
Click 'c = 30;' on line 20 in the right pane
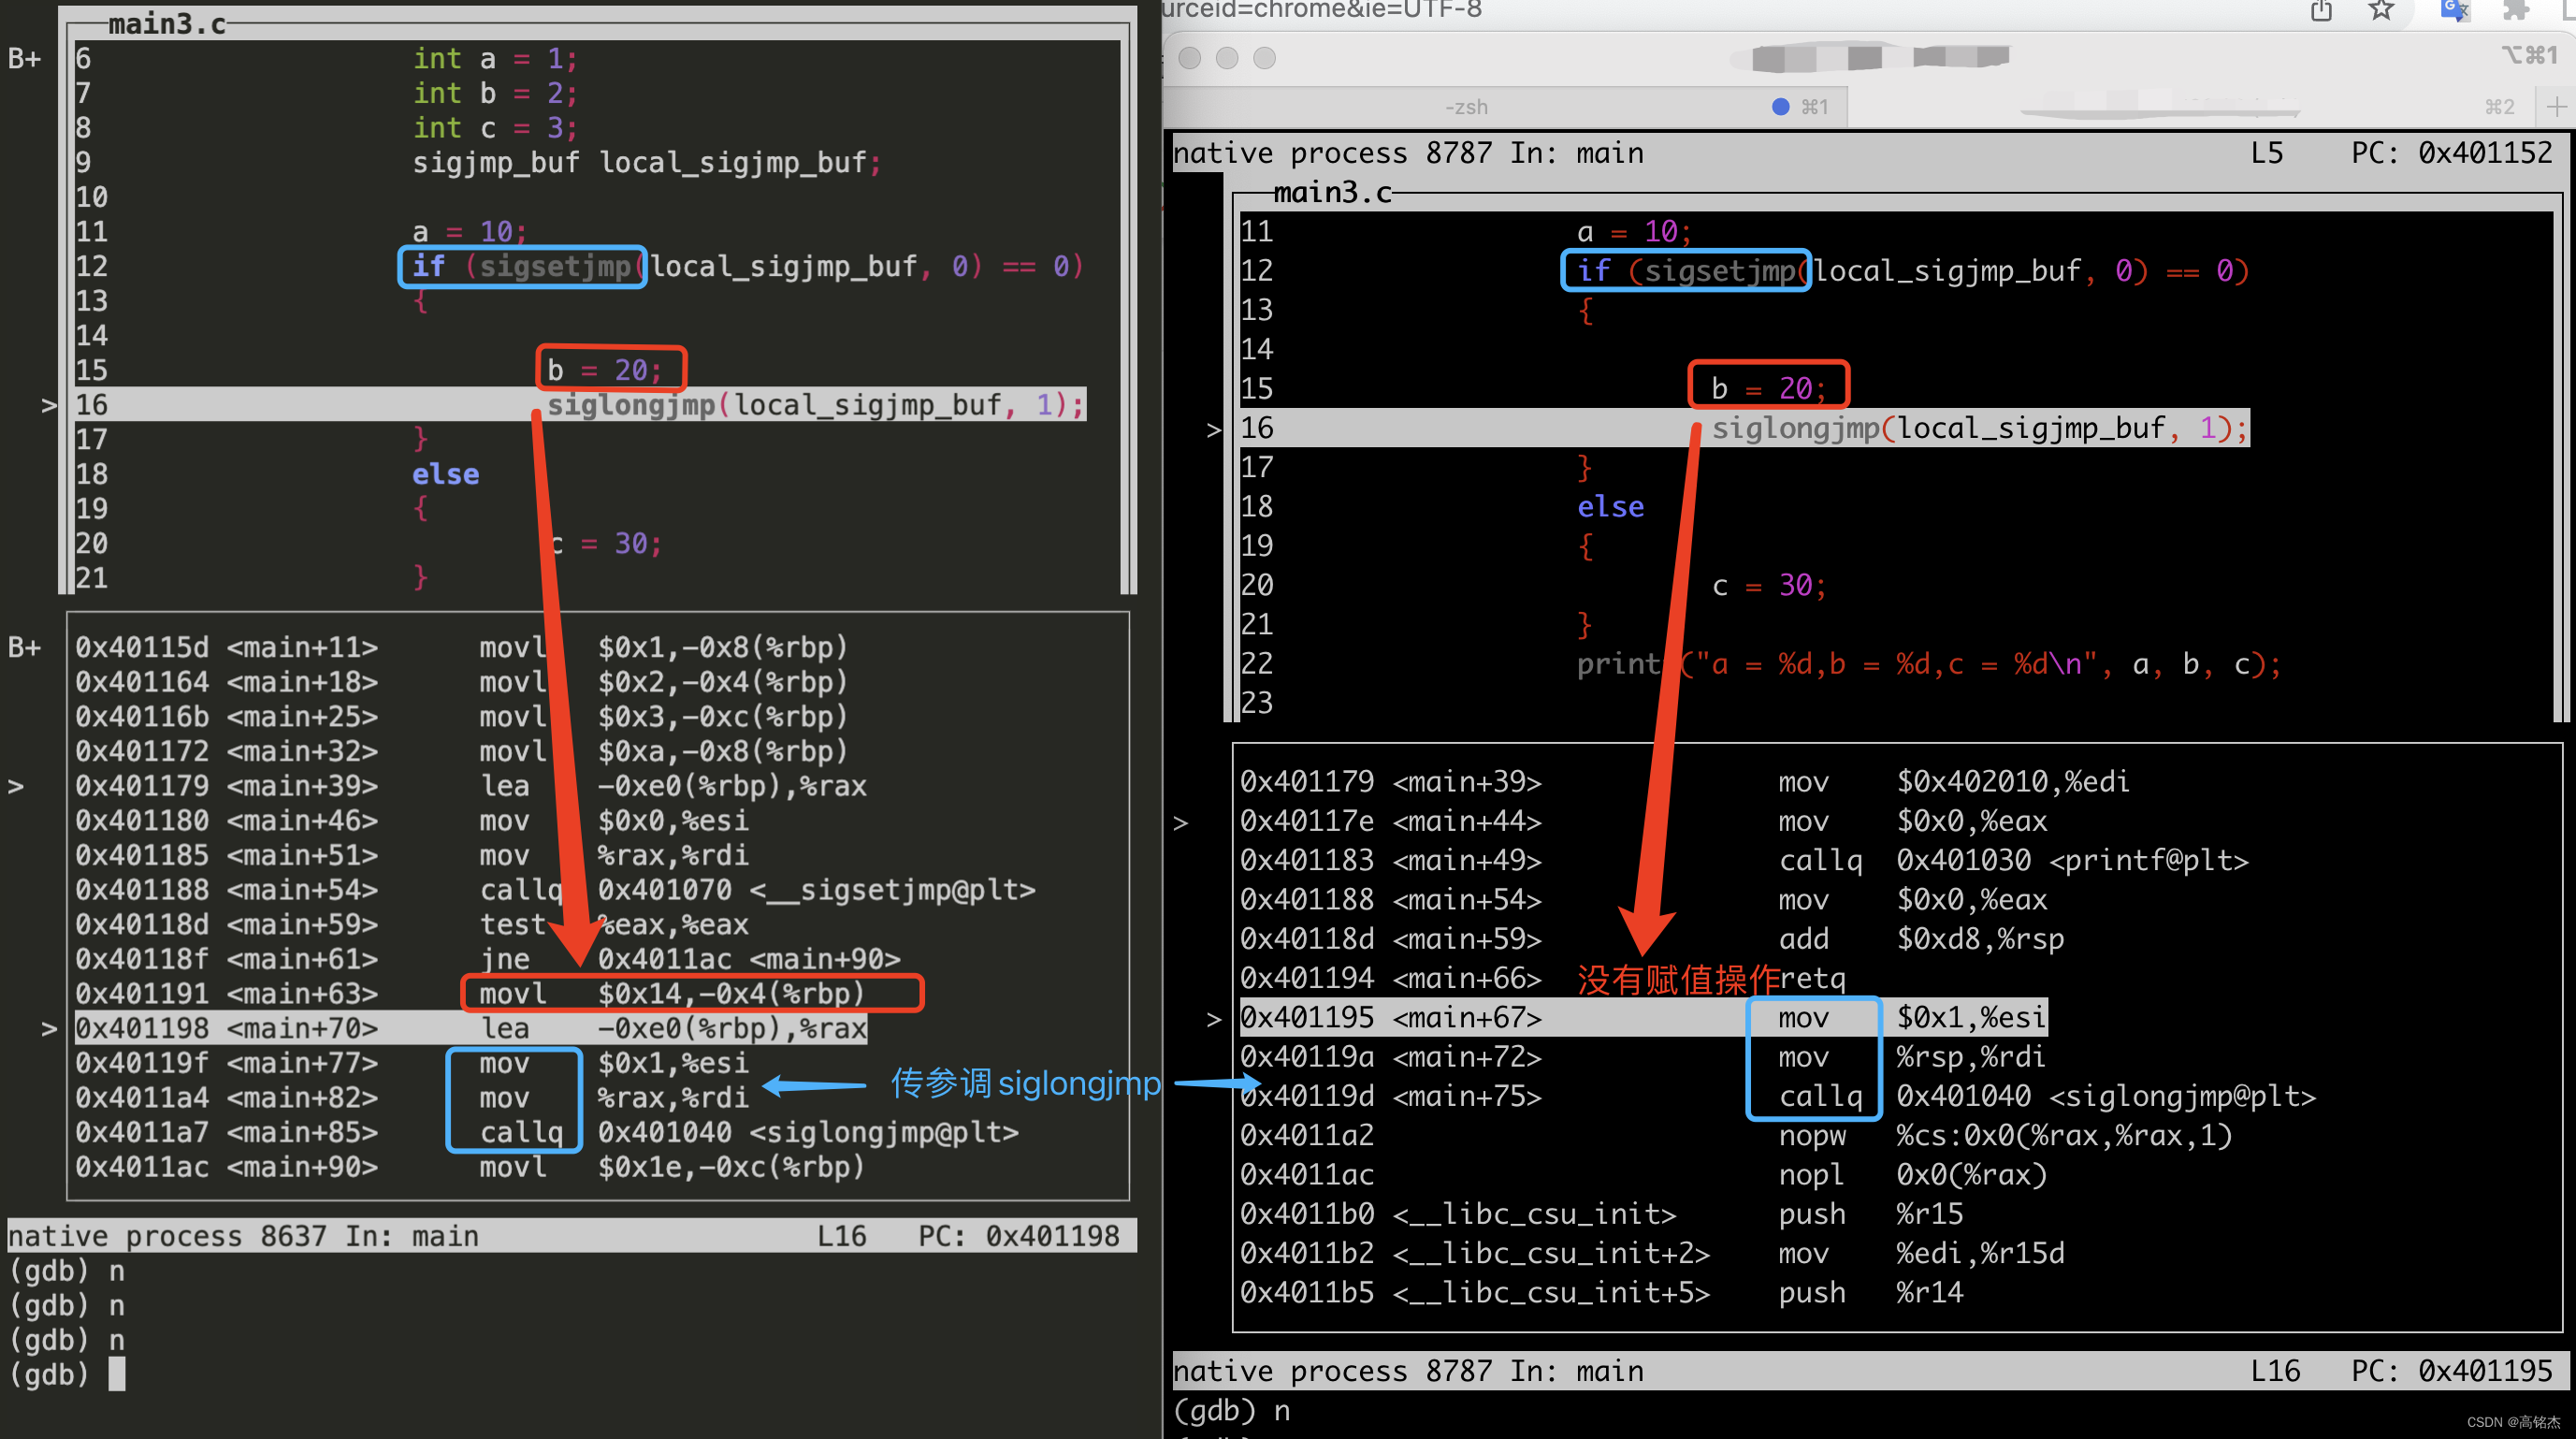click(1769, 585)
